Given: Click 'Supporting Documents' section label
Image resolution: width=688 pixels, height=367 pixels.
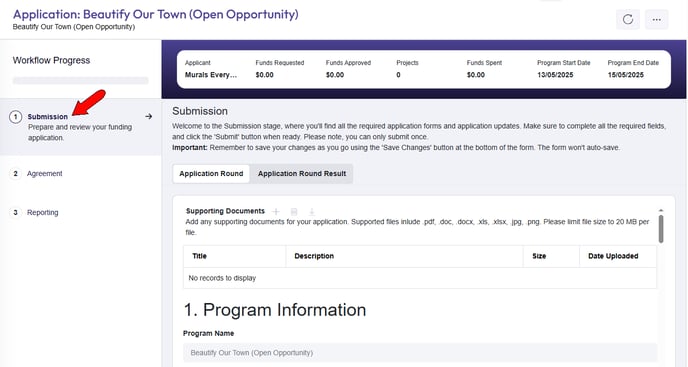Looking at the screenshot, I should [225, 211].
